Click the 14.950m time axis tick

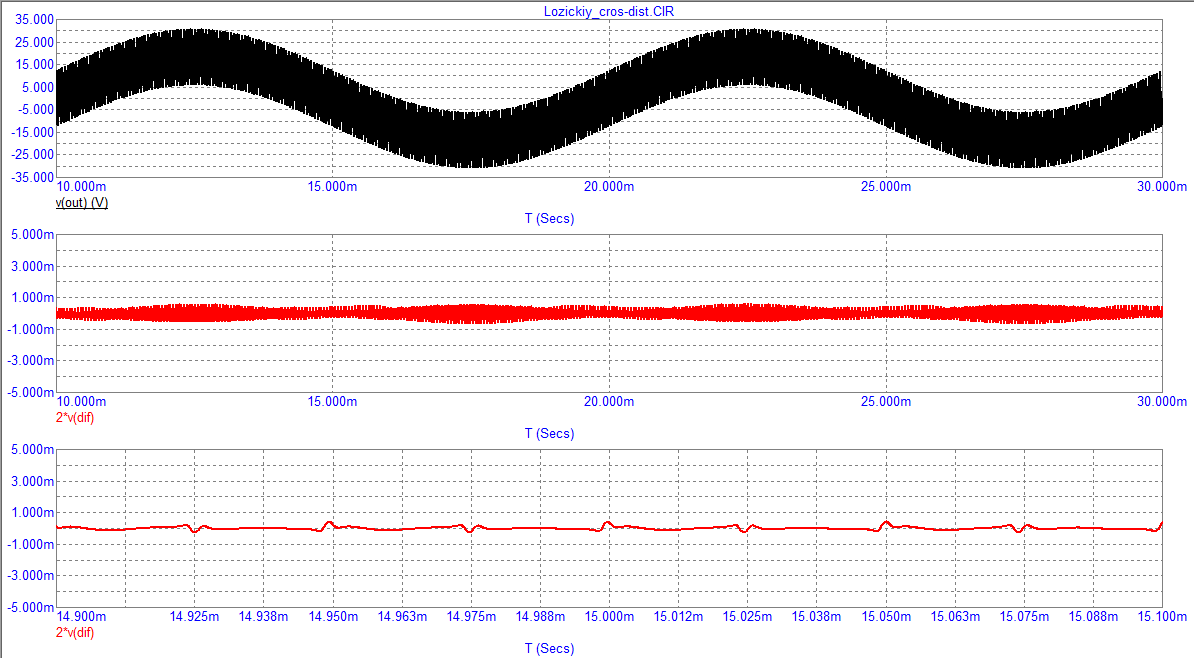tap(333, 616)
